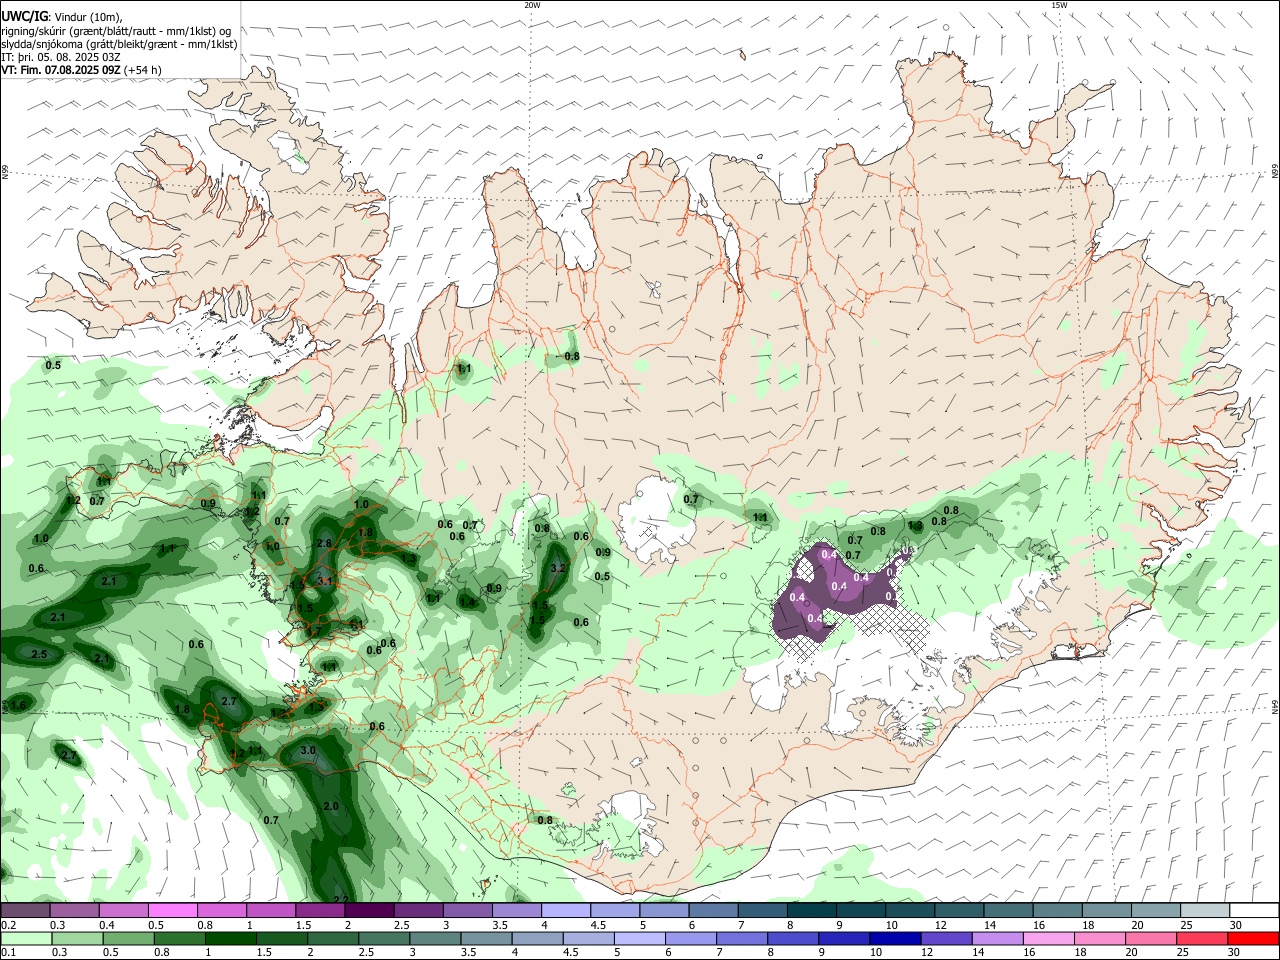Click the 'UWC/IG: Vindur (10m)' title text
This screenshot has width=1280, height=960.
pyautogui.click(x=62, y=17)
